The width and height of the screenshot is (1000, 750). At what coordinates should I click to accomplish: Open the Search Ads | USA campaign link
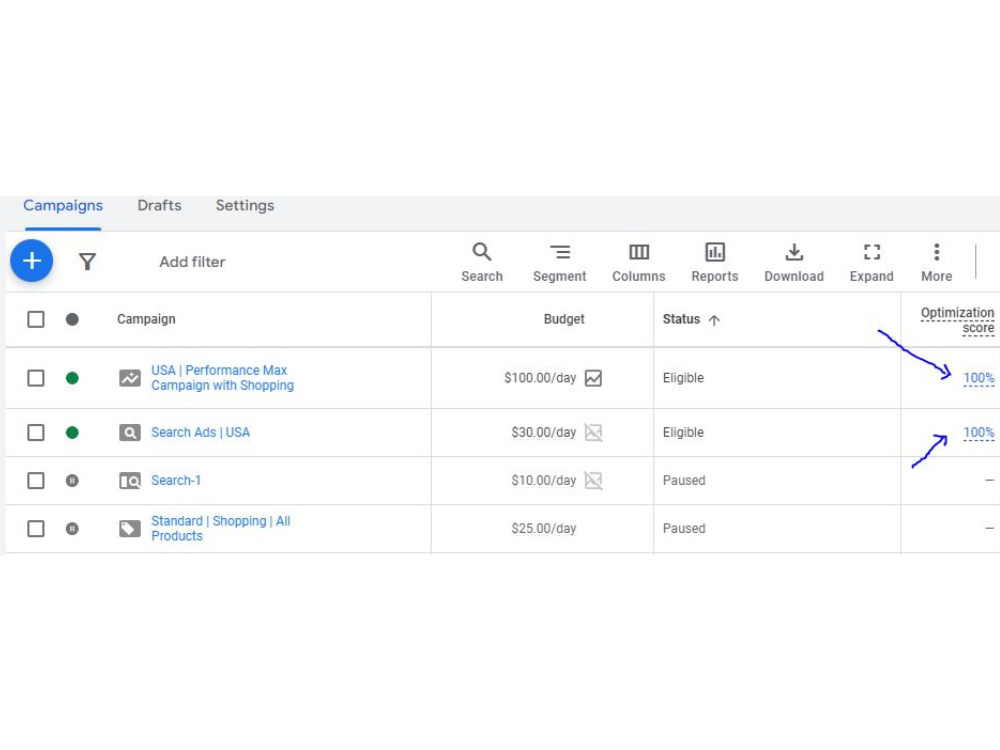click(200, 432)
